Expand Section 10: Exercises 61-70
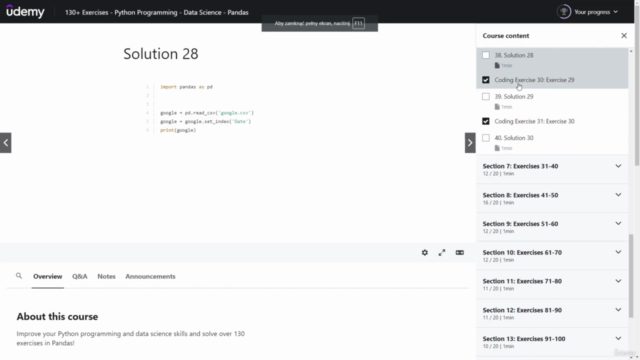Screen dimensions: 640x360 552,256
